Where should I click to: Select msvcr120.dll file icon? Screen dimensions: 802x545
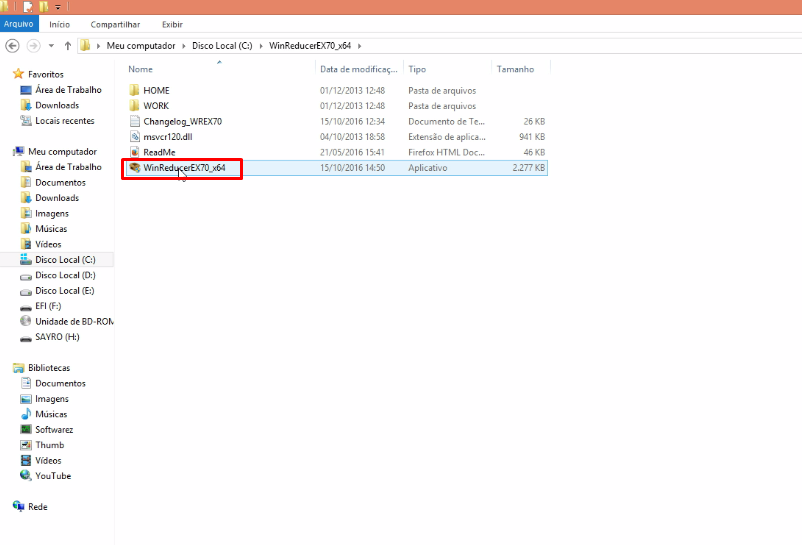click(x=135, y=137)
